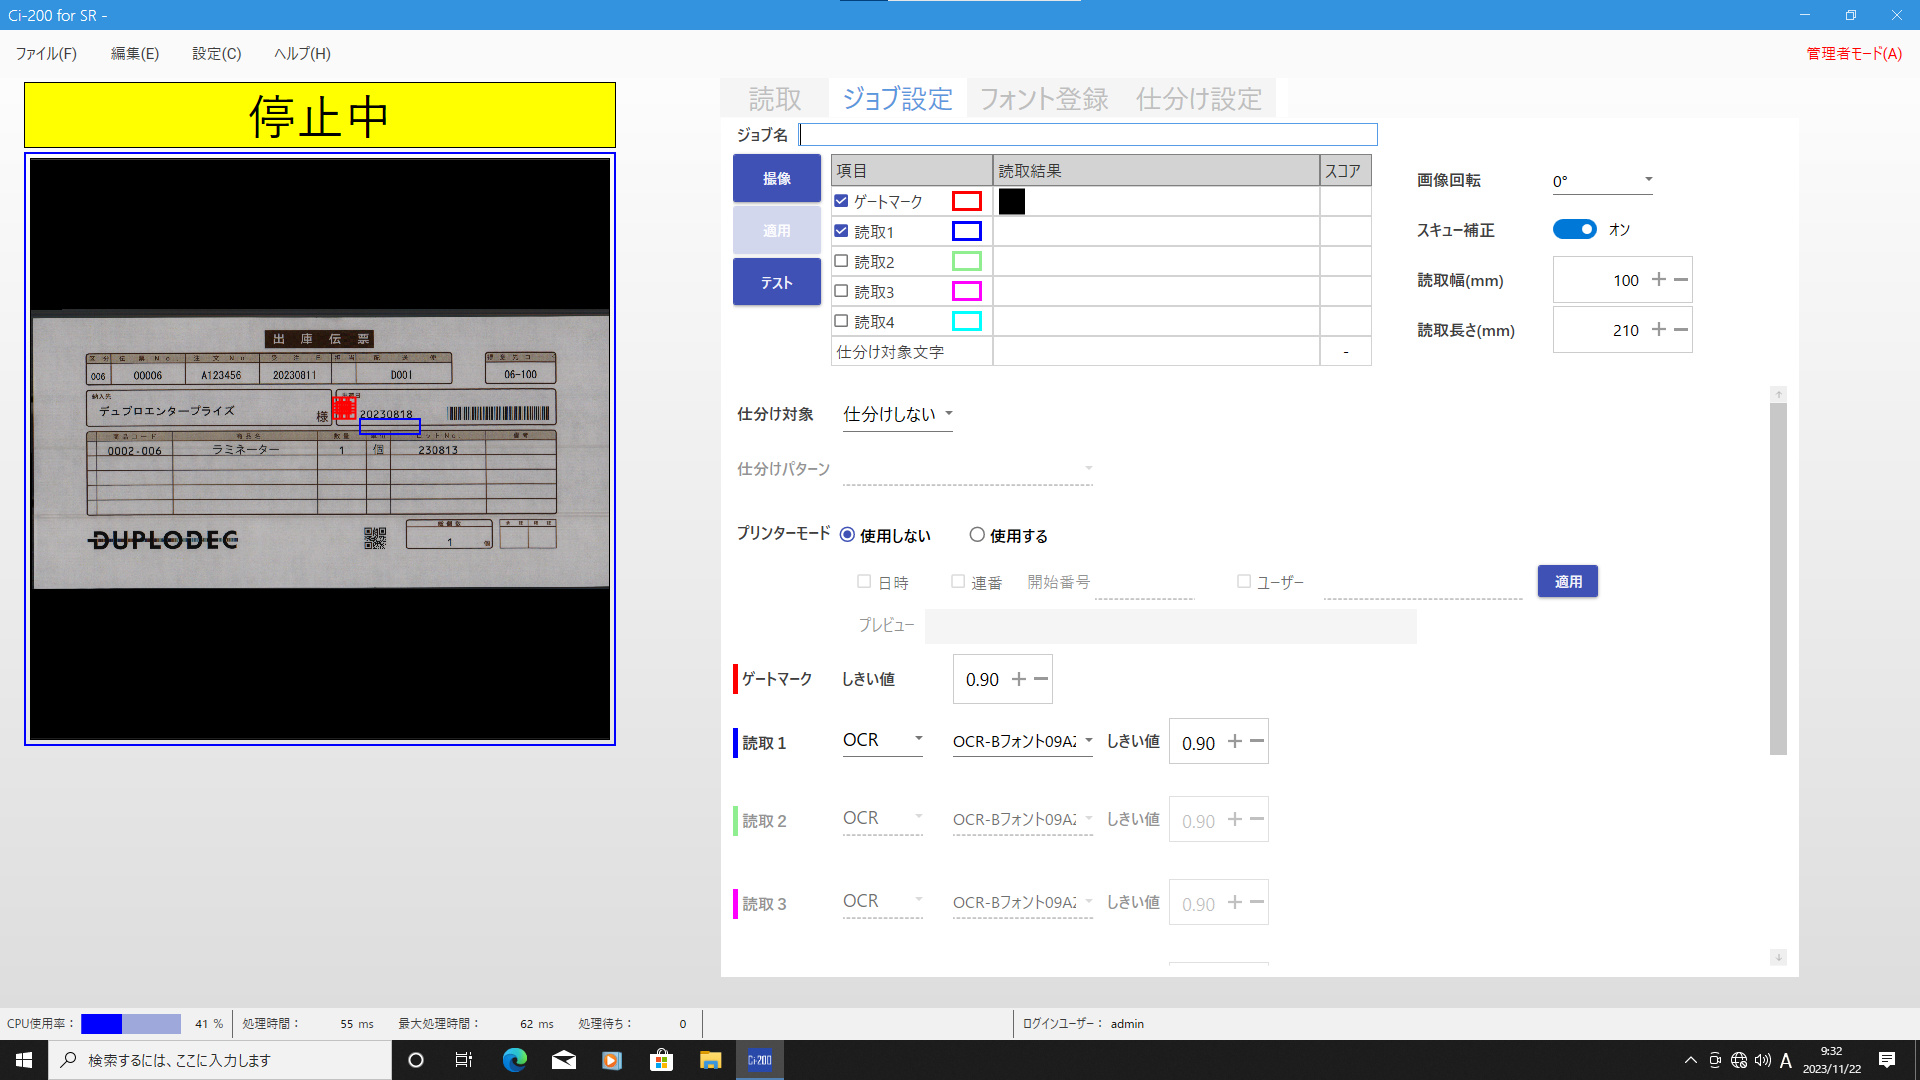The width and height of the screenshot is (1920, 1080).
Task: Click the scroll-up arrow of settings panel
Action: [x=1778, y=395]
